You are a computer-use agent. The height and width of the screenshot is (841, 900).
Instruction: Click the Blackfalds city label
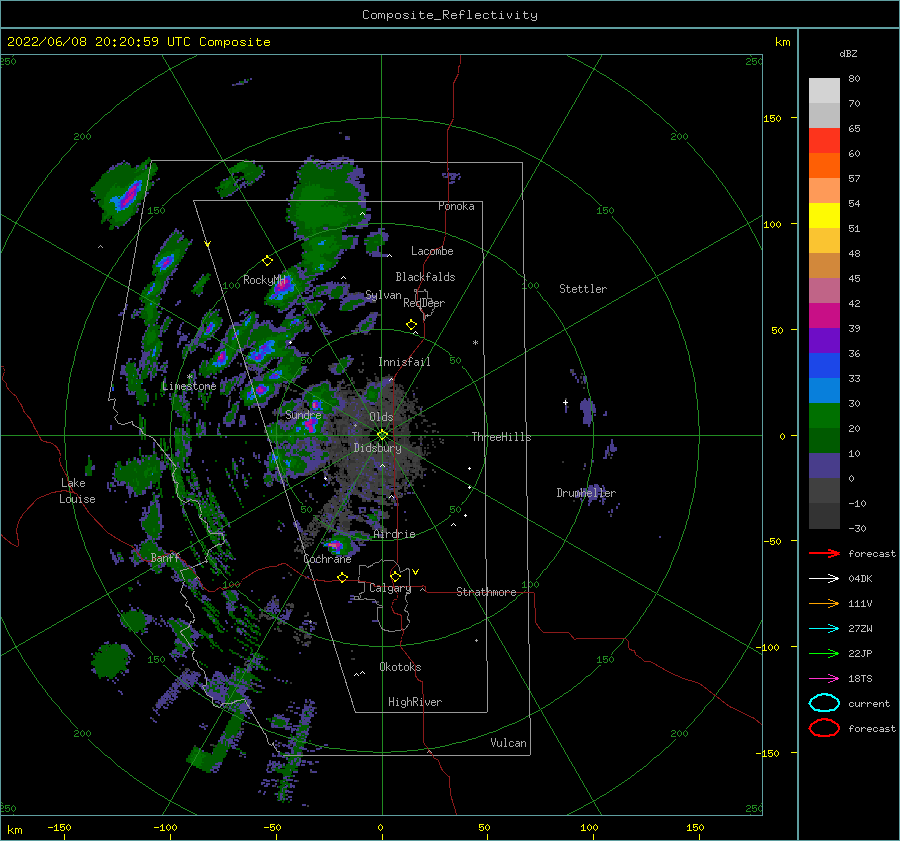(425, 277)
